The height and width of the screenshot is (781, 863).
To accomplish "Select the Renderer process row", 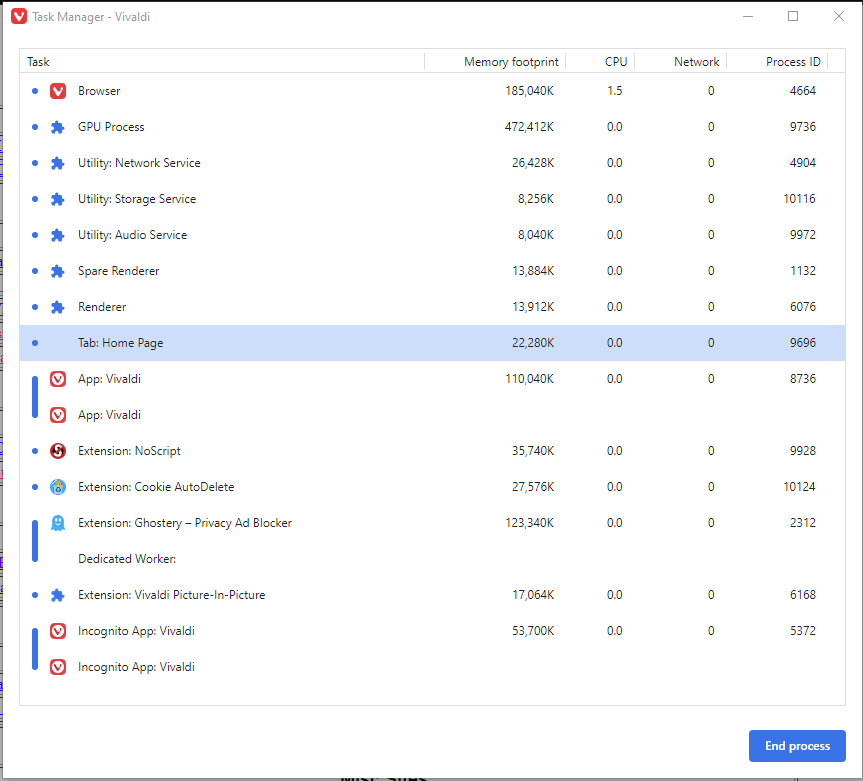I will [433, 307].
